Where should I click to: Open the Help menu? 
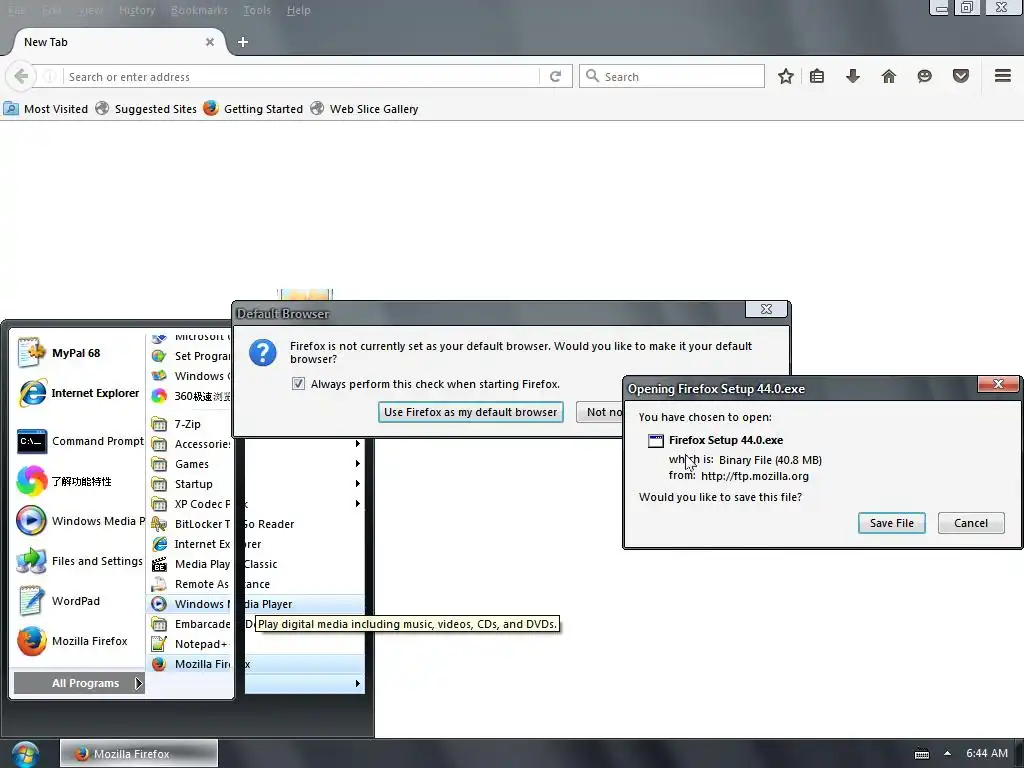click(298, 10)
